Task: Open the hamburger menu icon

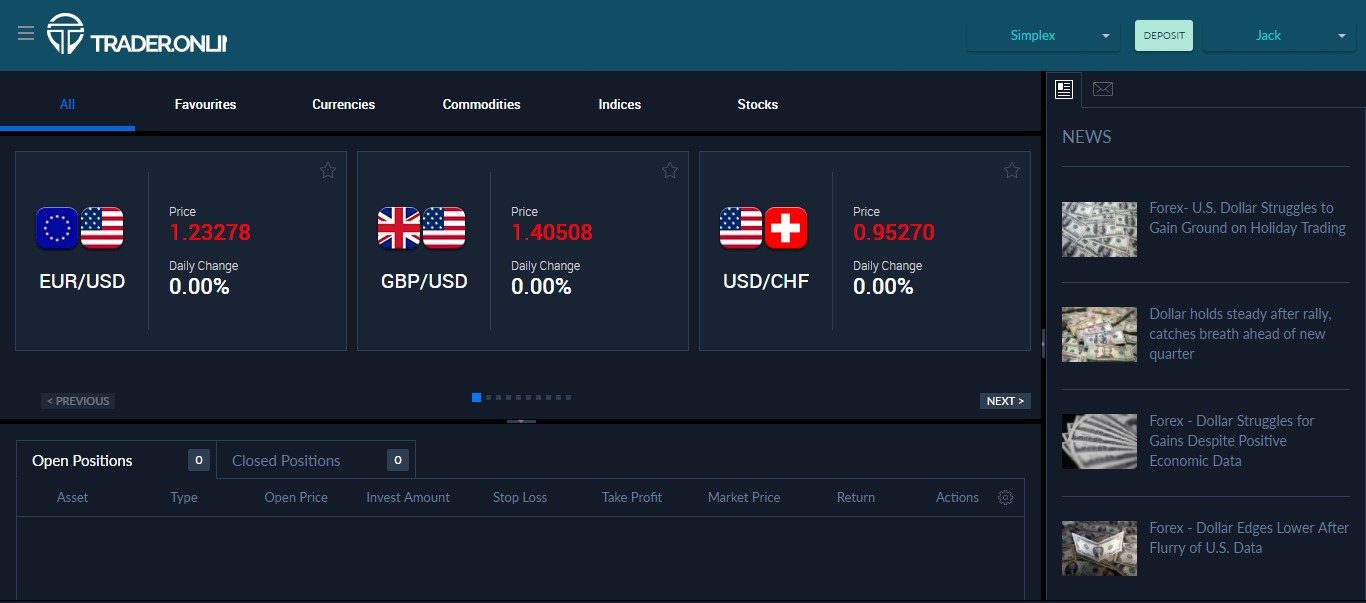Action: tap(26, 34)
